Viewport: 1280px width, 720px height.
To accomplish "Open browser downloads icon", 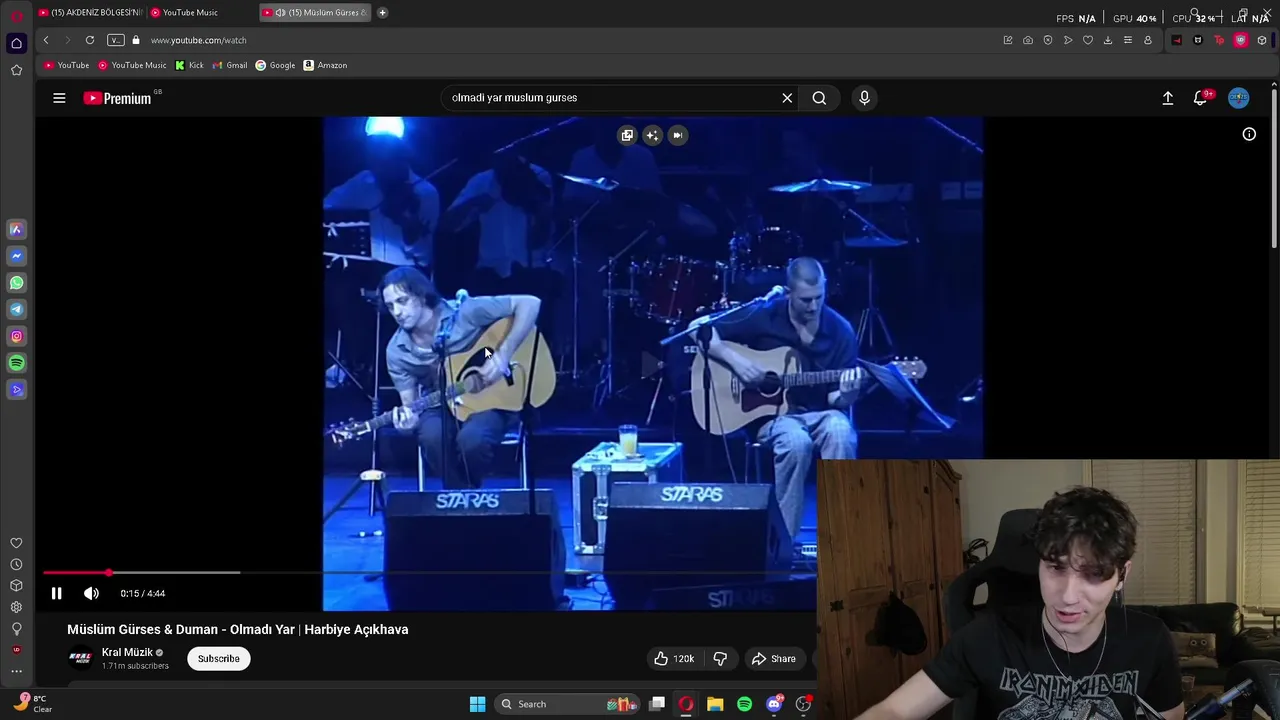I will point(1108,40).
